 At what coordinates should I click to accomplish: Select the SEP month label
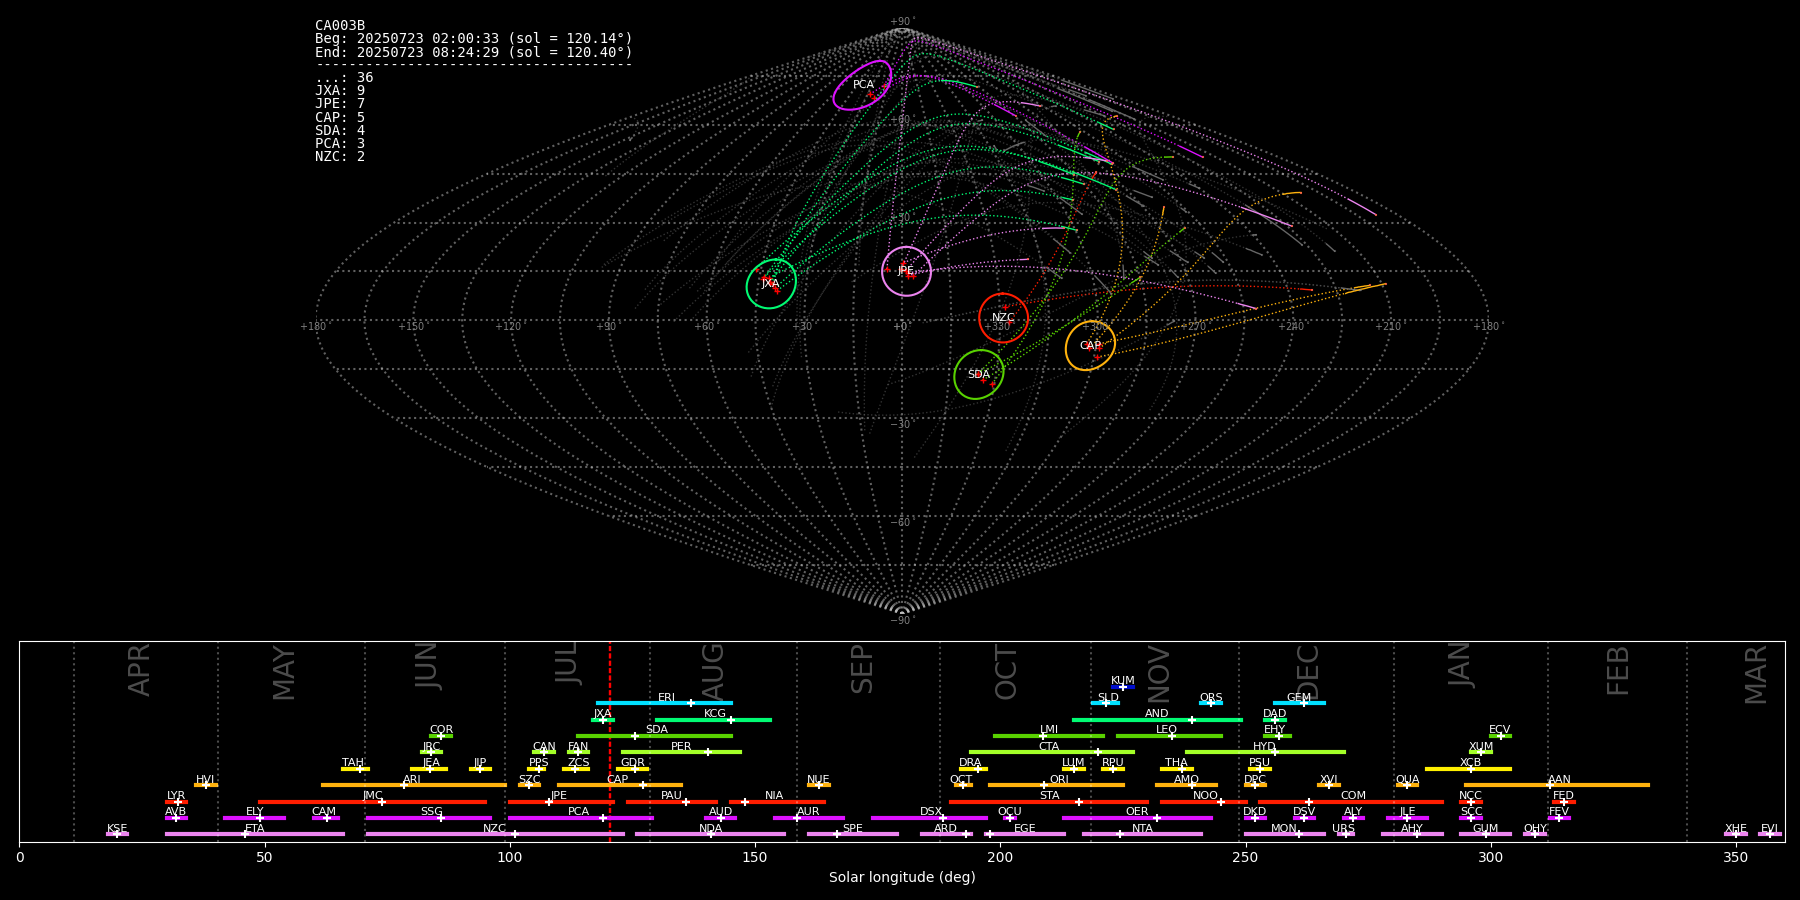click(862, 669)
